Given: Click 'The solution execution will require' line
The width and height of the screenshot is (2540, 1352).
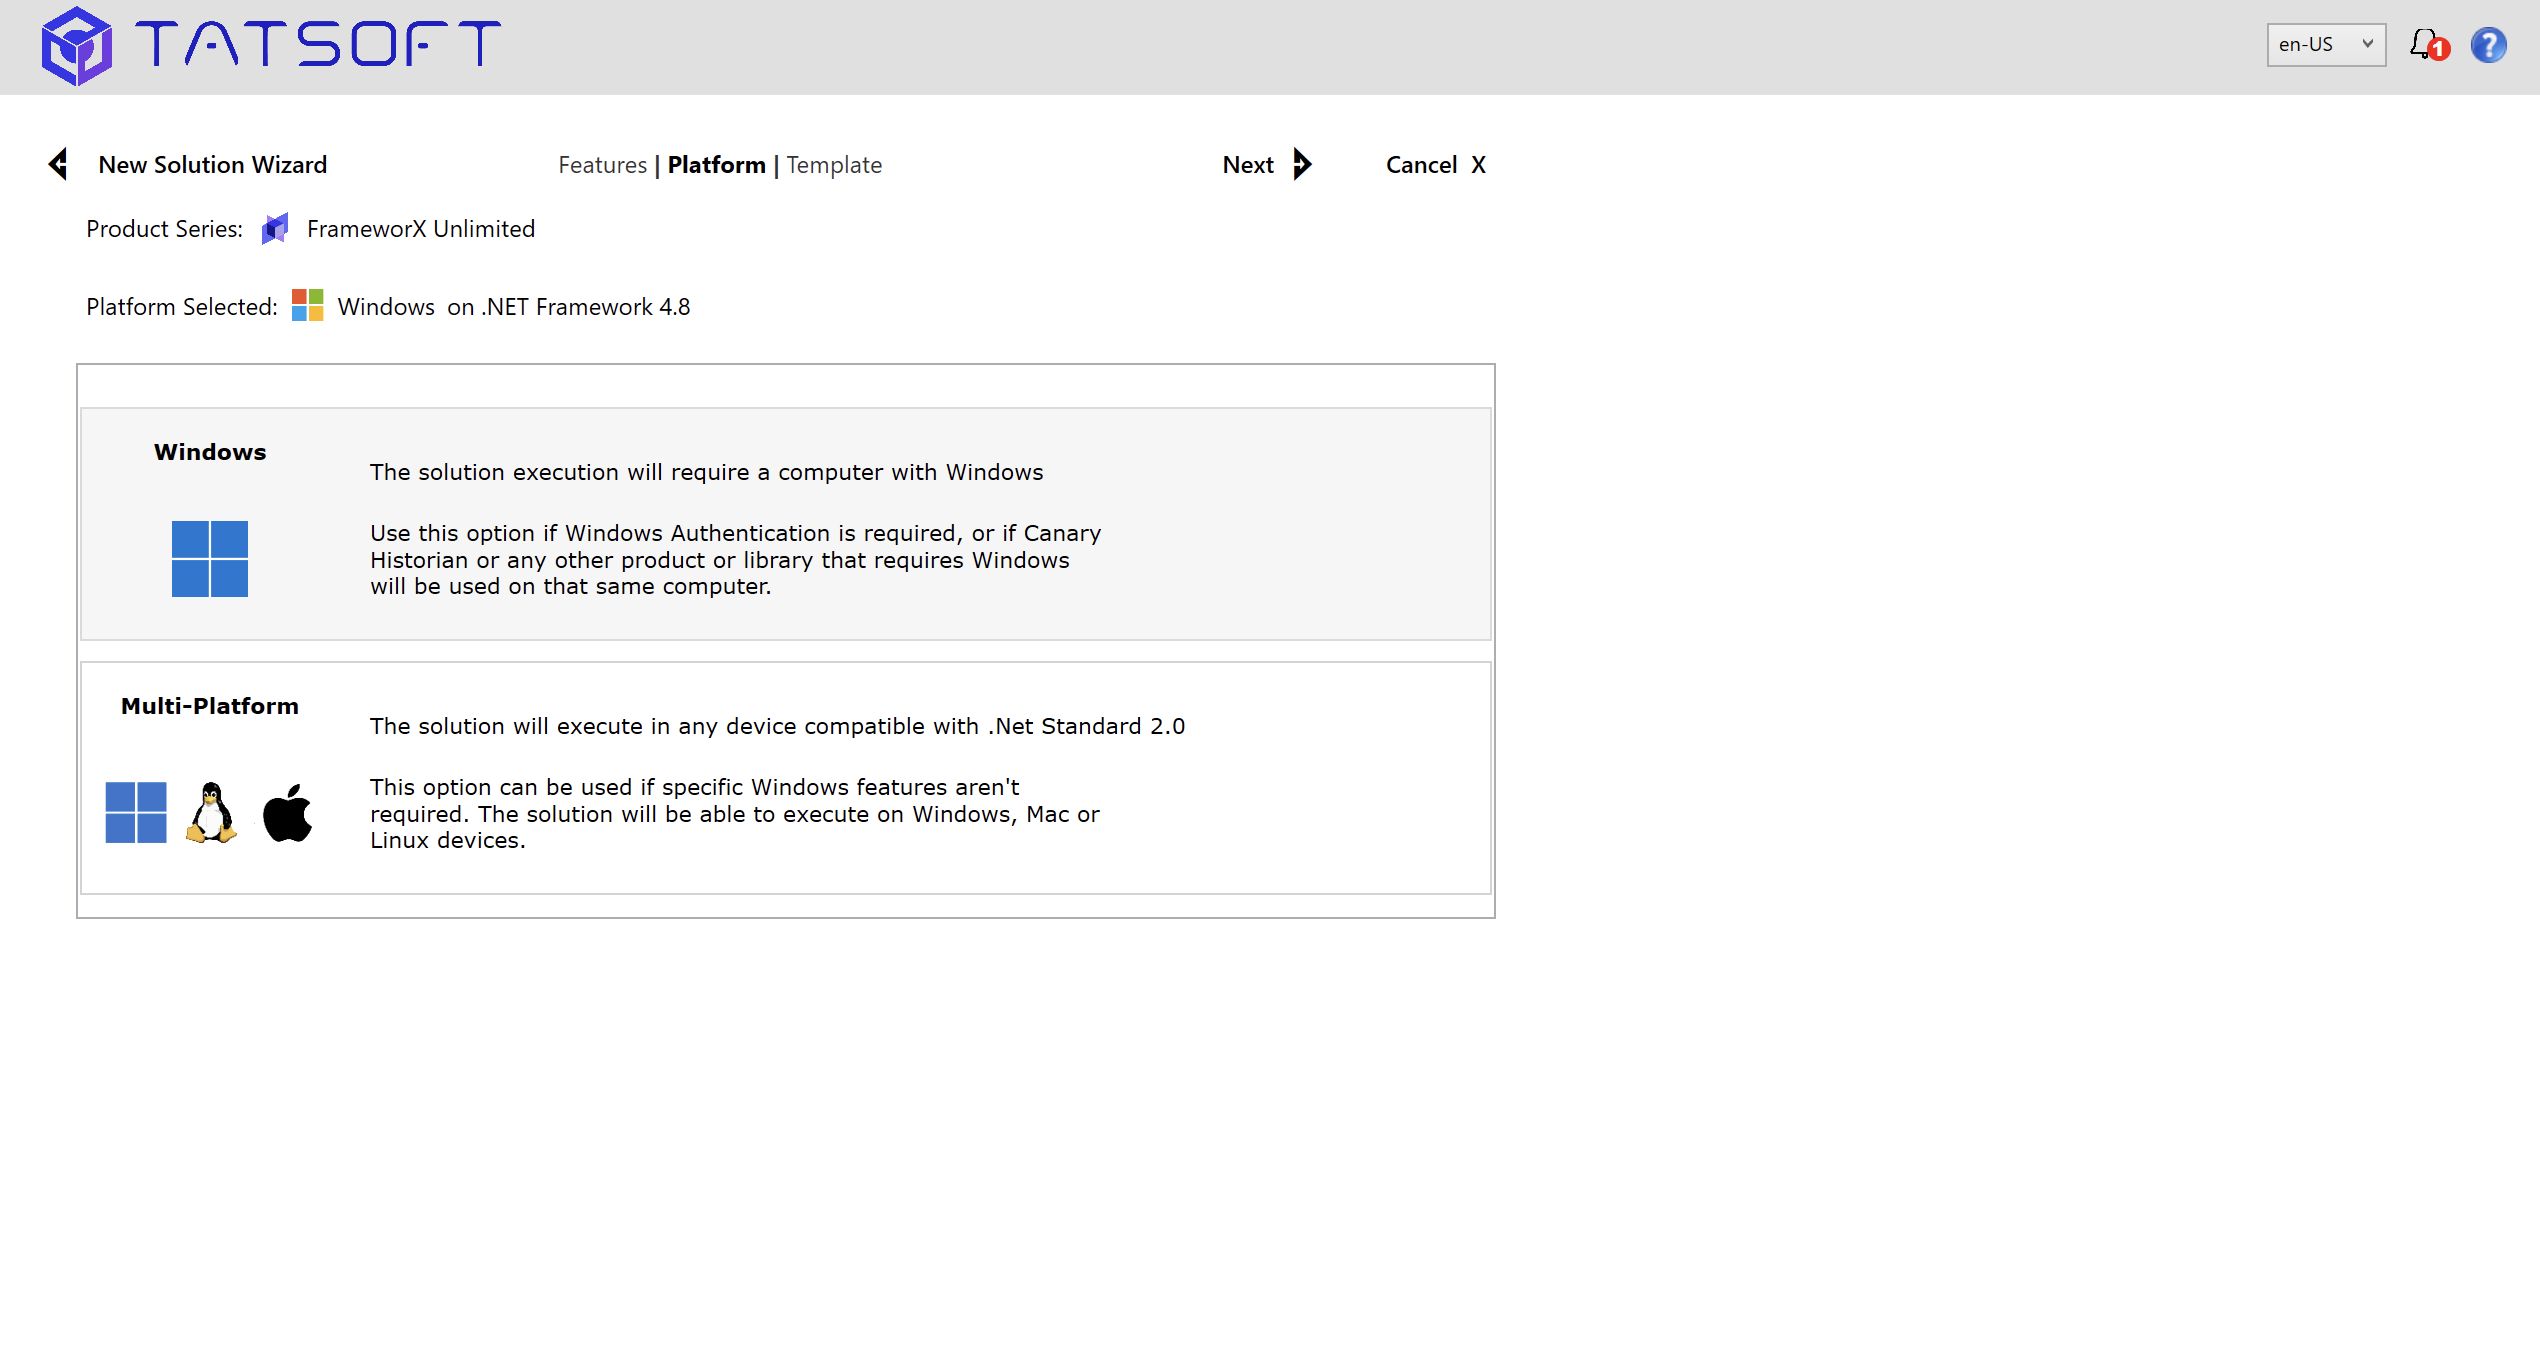Looking at the screenshot, I should point(706,472).
